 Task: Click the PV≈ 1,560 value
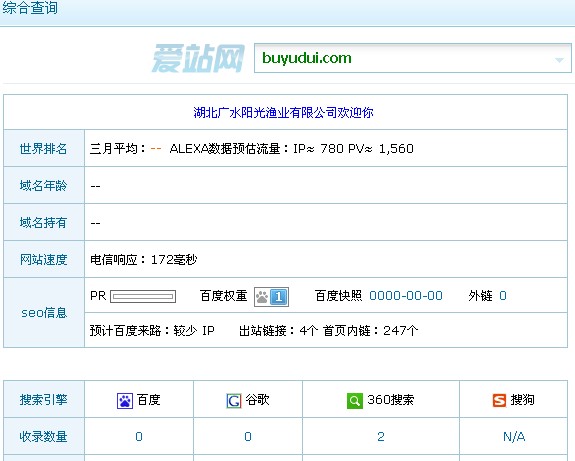[381, 149]
